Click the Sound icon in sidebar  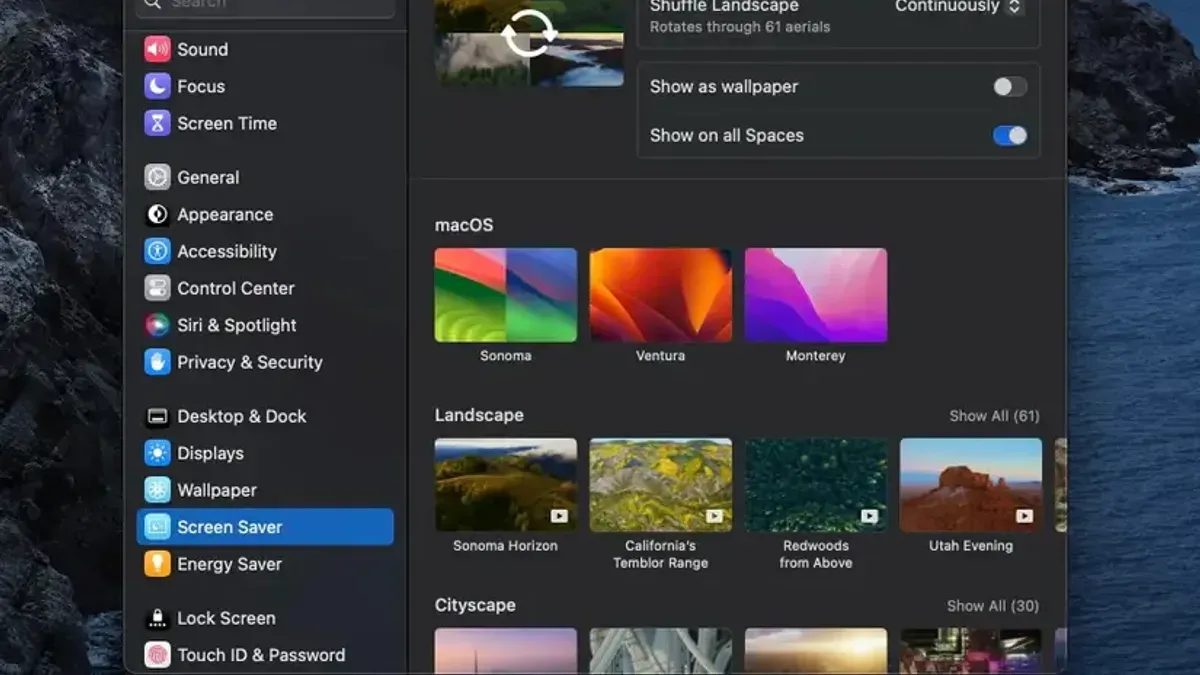coord(157,49)
